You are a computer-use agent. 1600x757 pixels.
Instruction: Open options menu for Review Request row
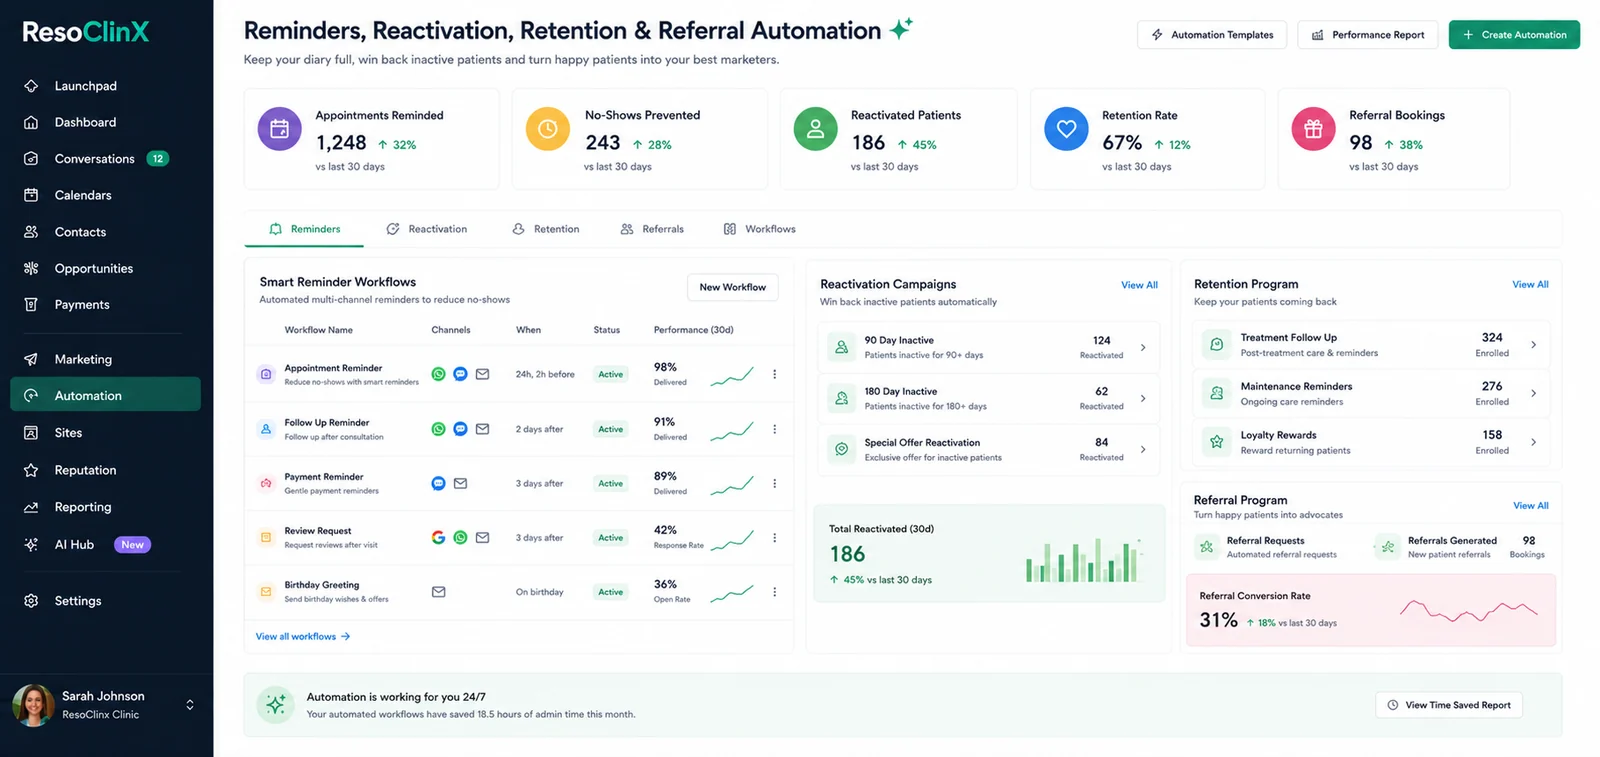[774, 538]
